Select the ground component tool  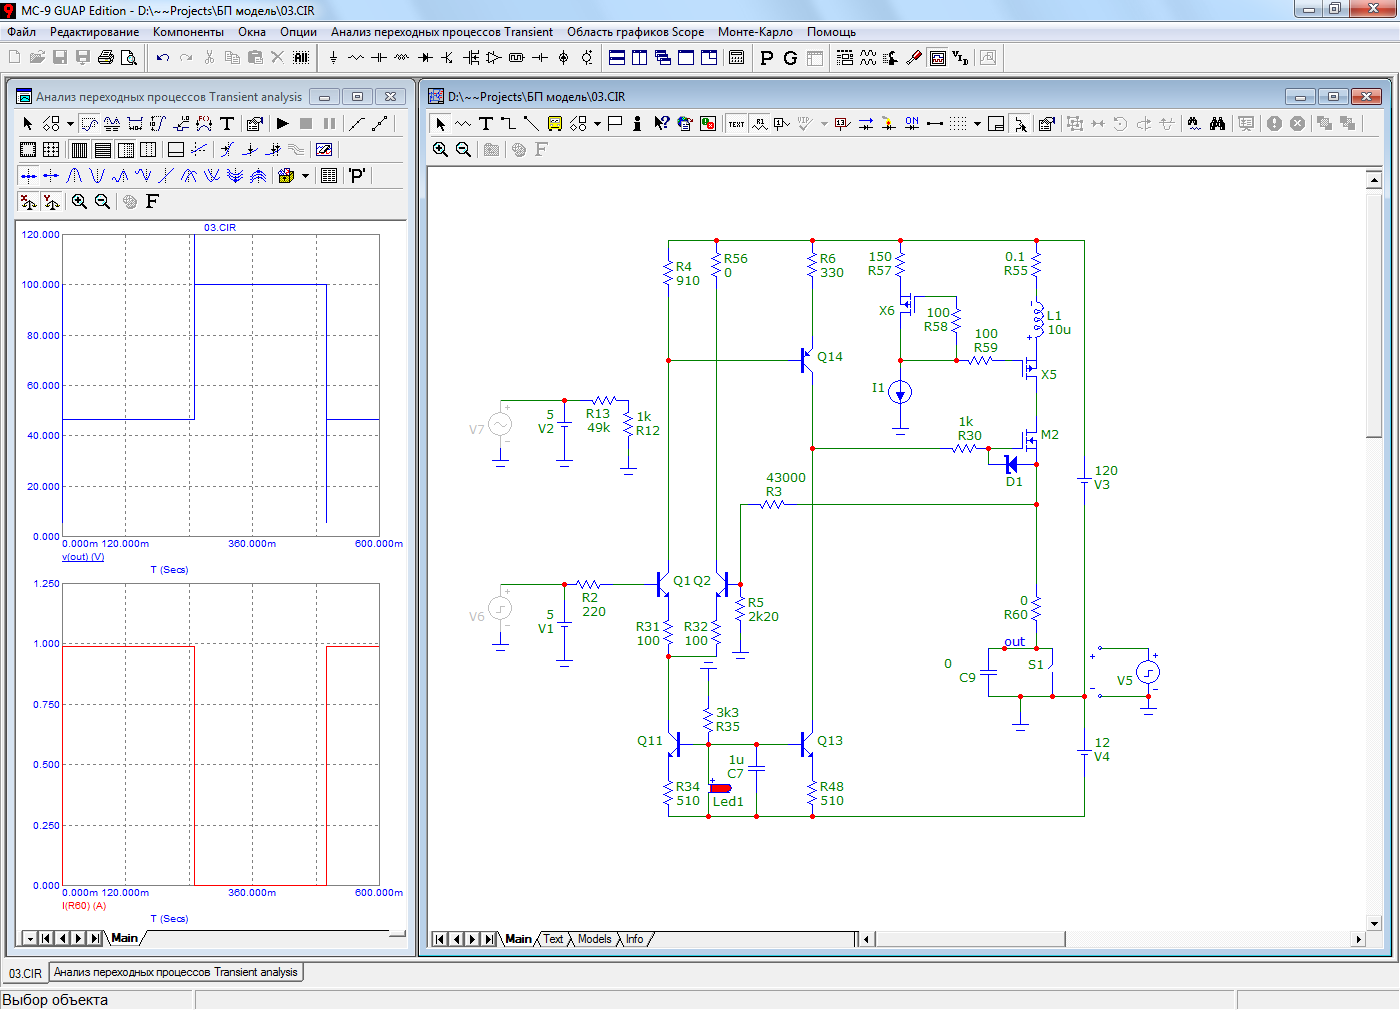coord(333,58)
